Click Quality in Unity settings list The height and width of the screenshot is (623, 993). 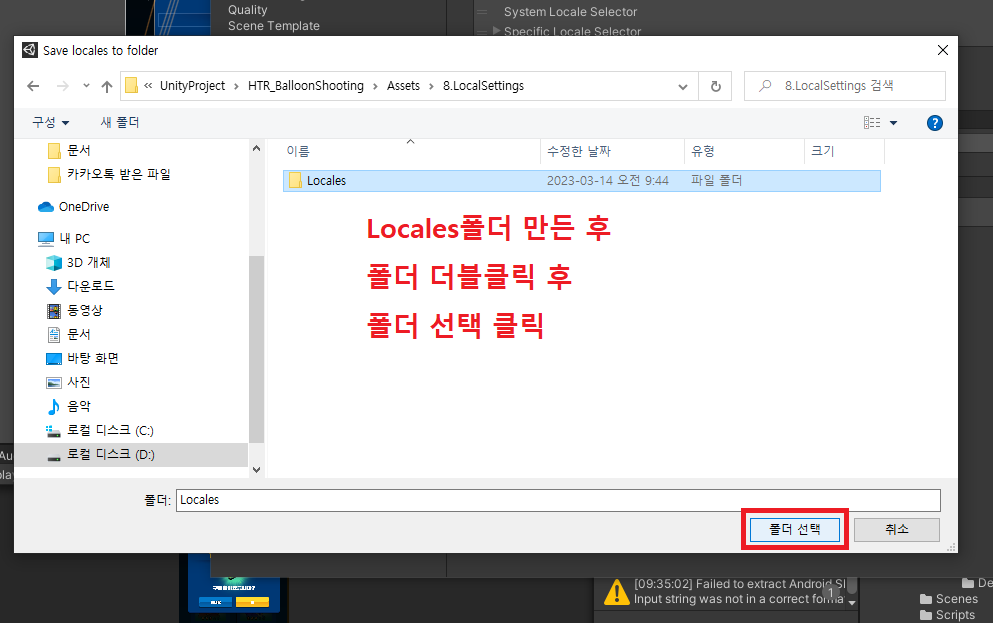[x=248, y=10]
